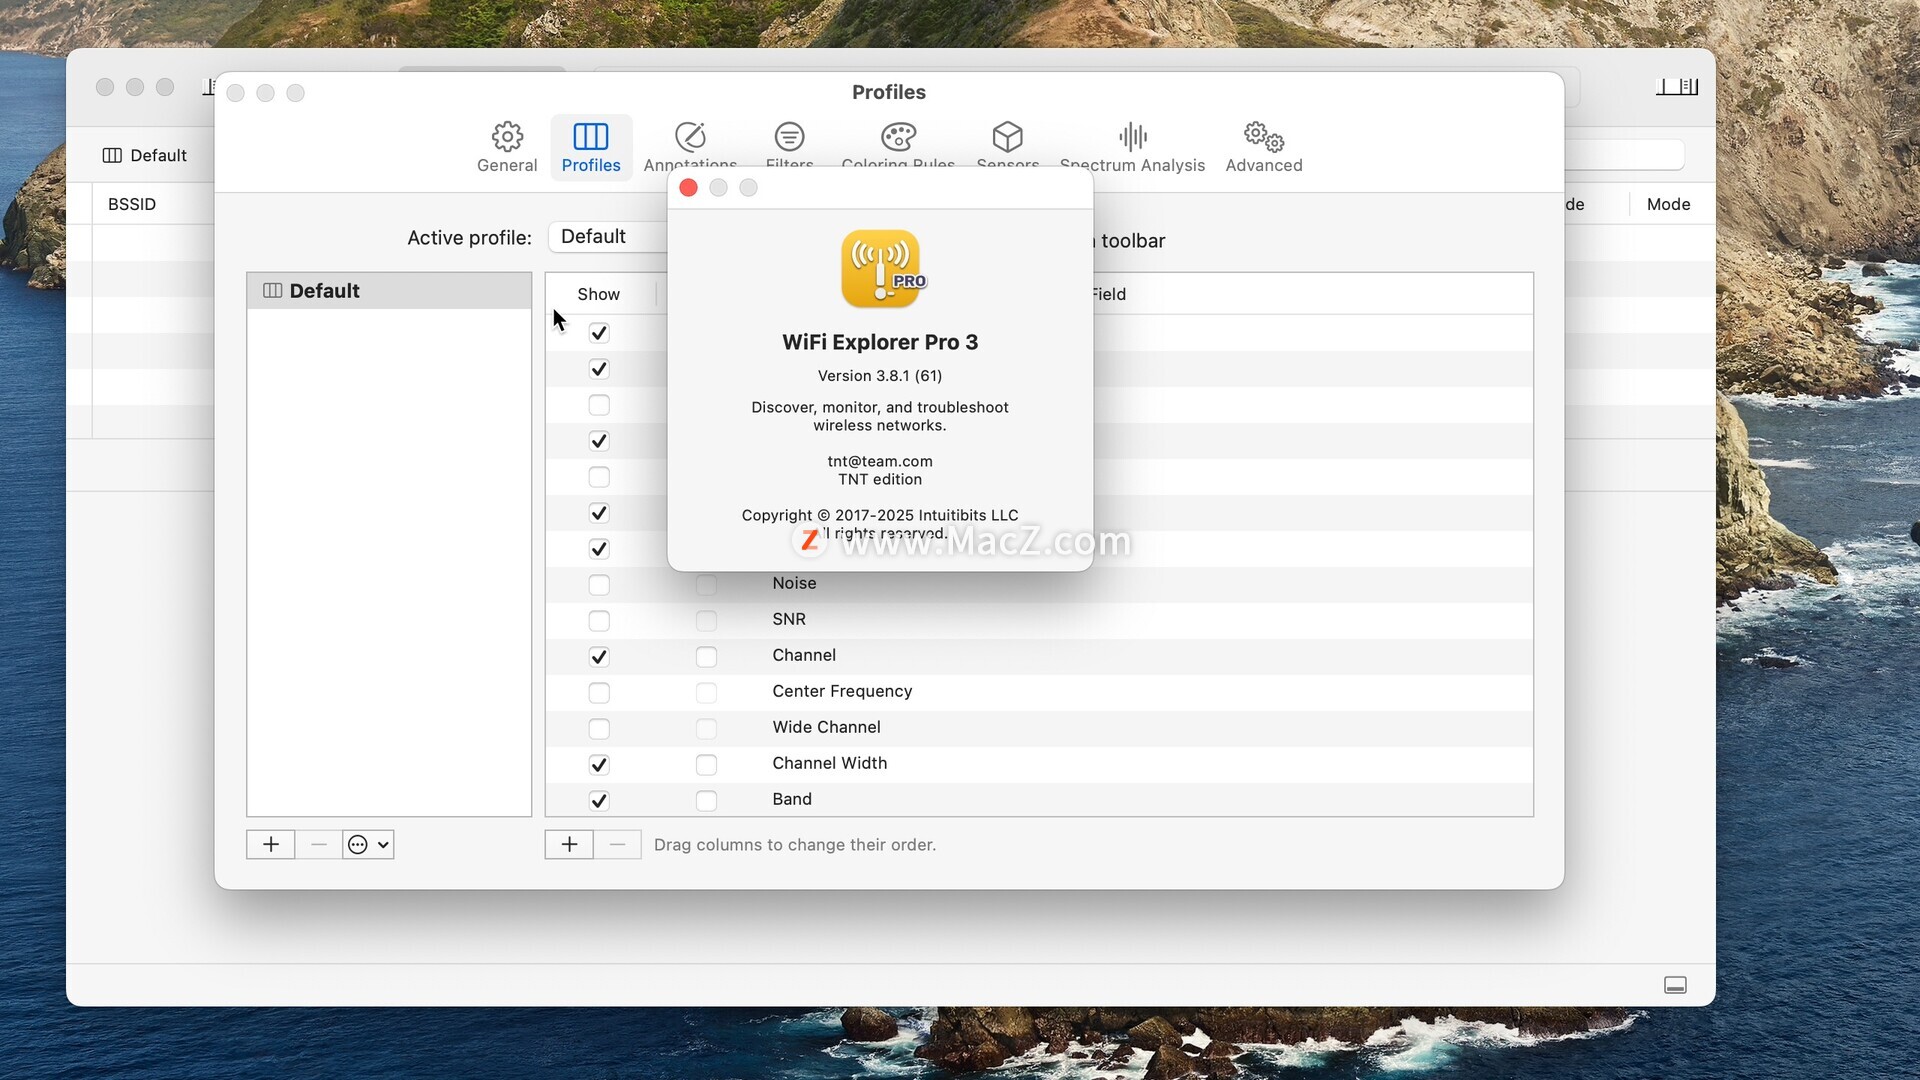1920x1080 pixels.
Task: Open the Advanced double-gear icon
Action: tap(1264, 137)
